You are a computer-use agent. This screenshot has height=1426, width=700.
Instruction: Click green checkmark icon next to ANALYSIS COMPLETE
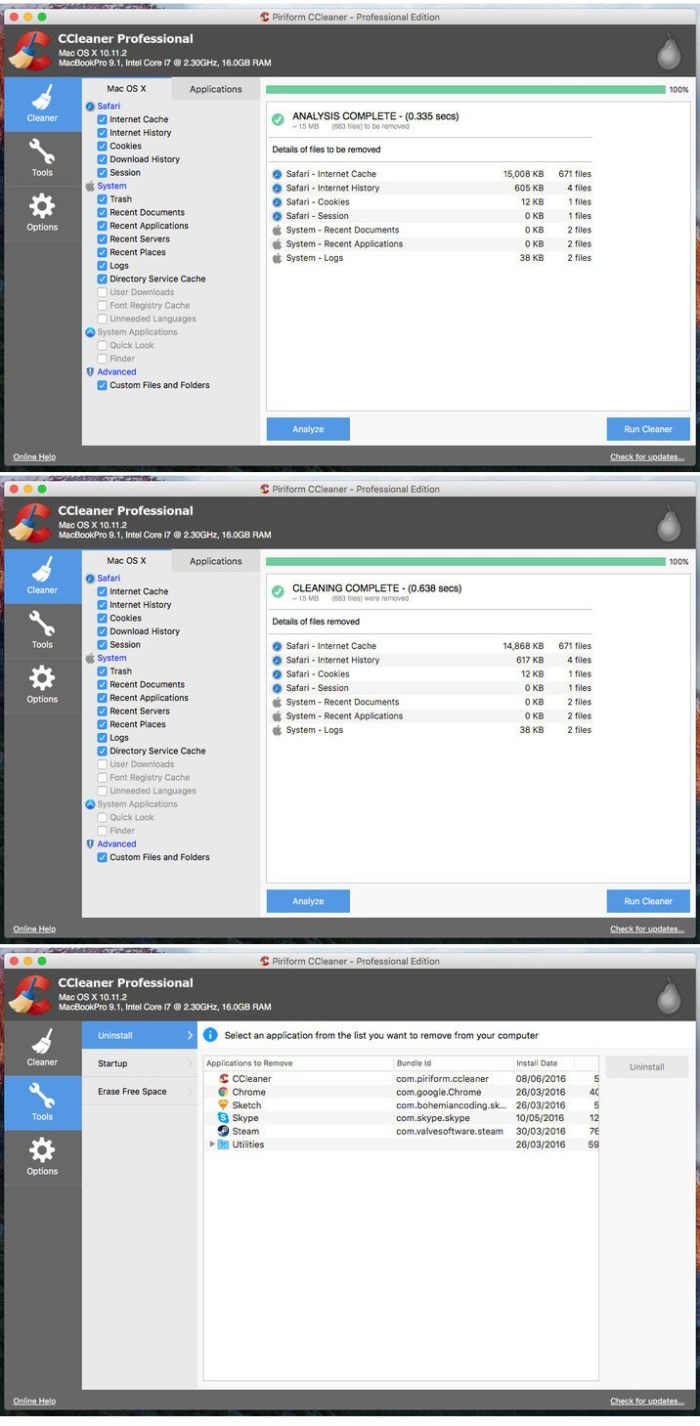(278, 119)
